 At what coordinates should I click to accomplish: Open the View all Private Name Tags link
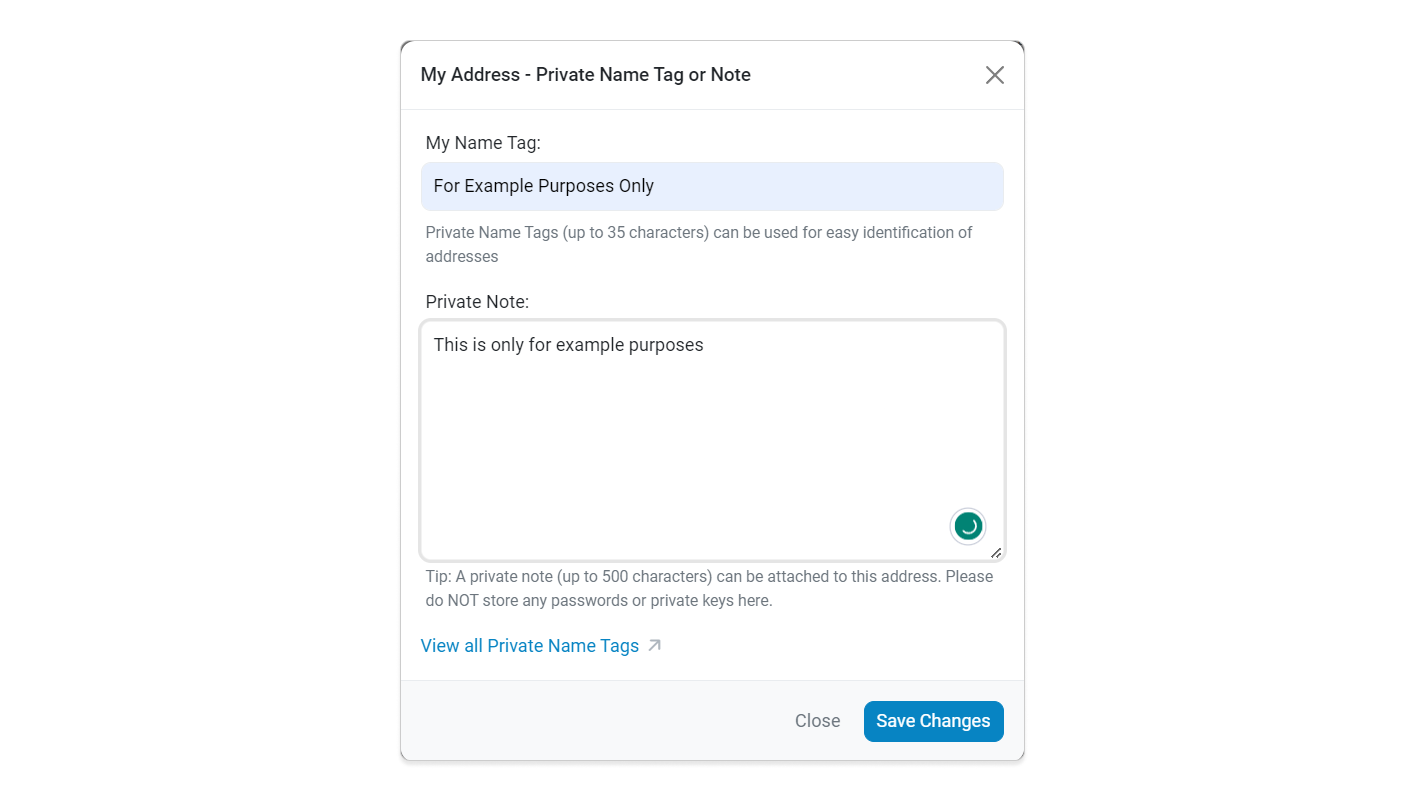pos(529,646)
